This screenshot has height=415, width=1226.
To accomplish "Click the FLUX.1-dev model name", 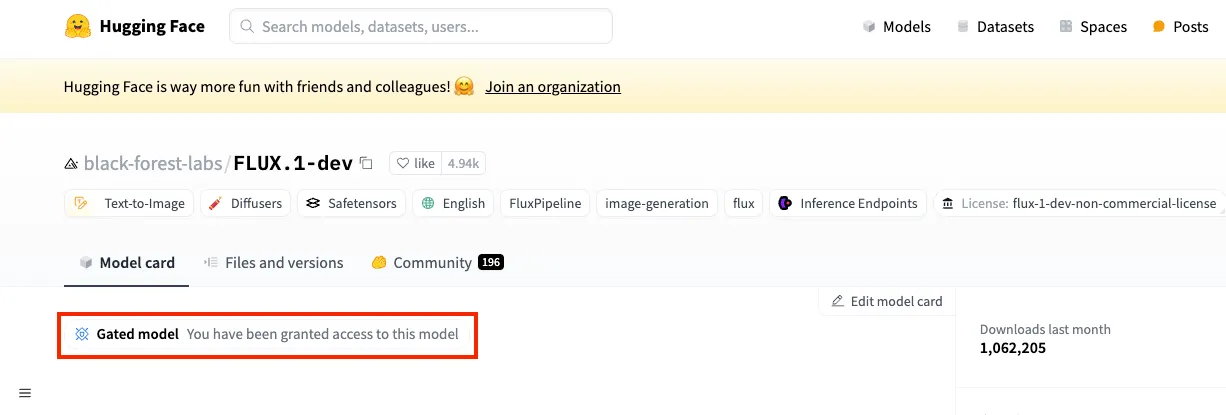I will click(x=293, y=163).
